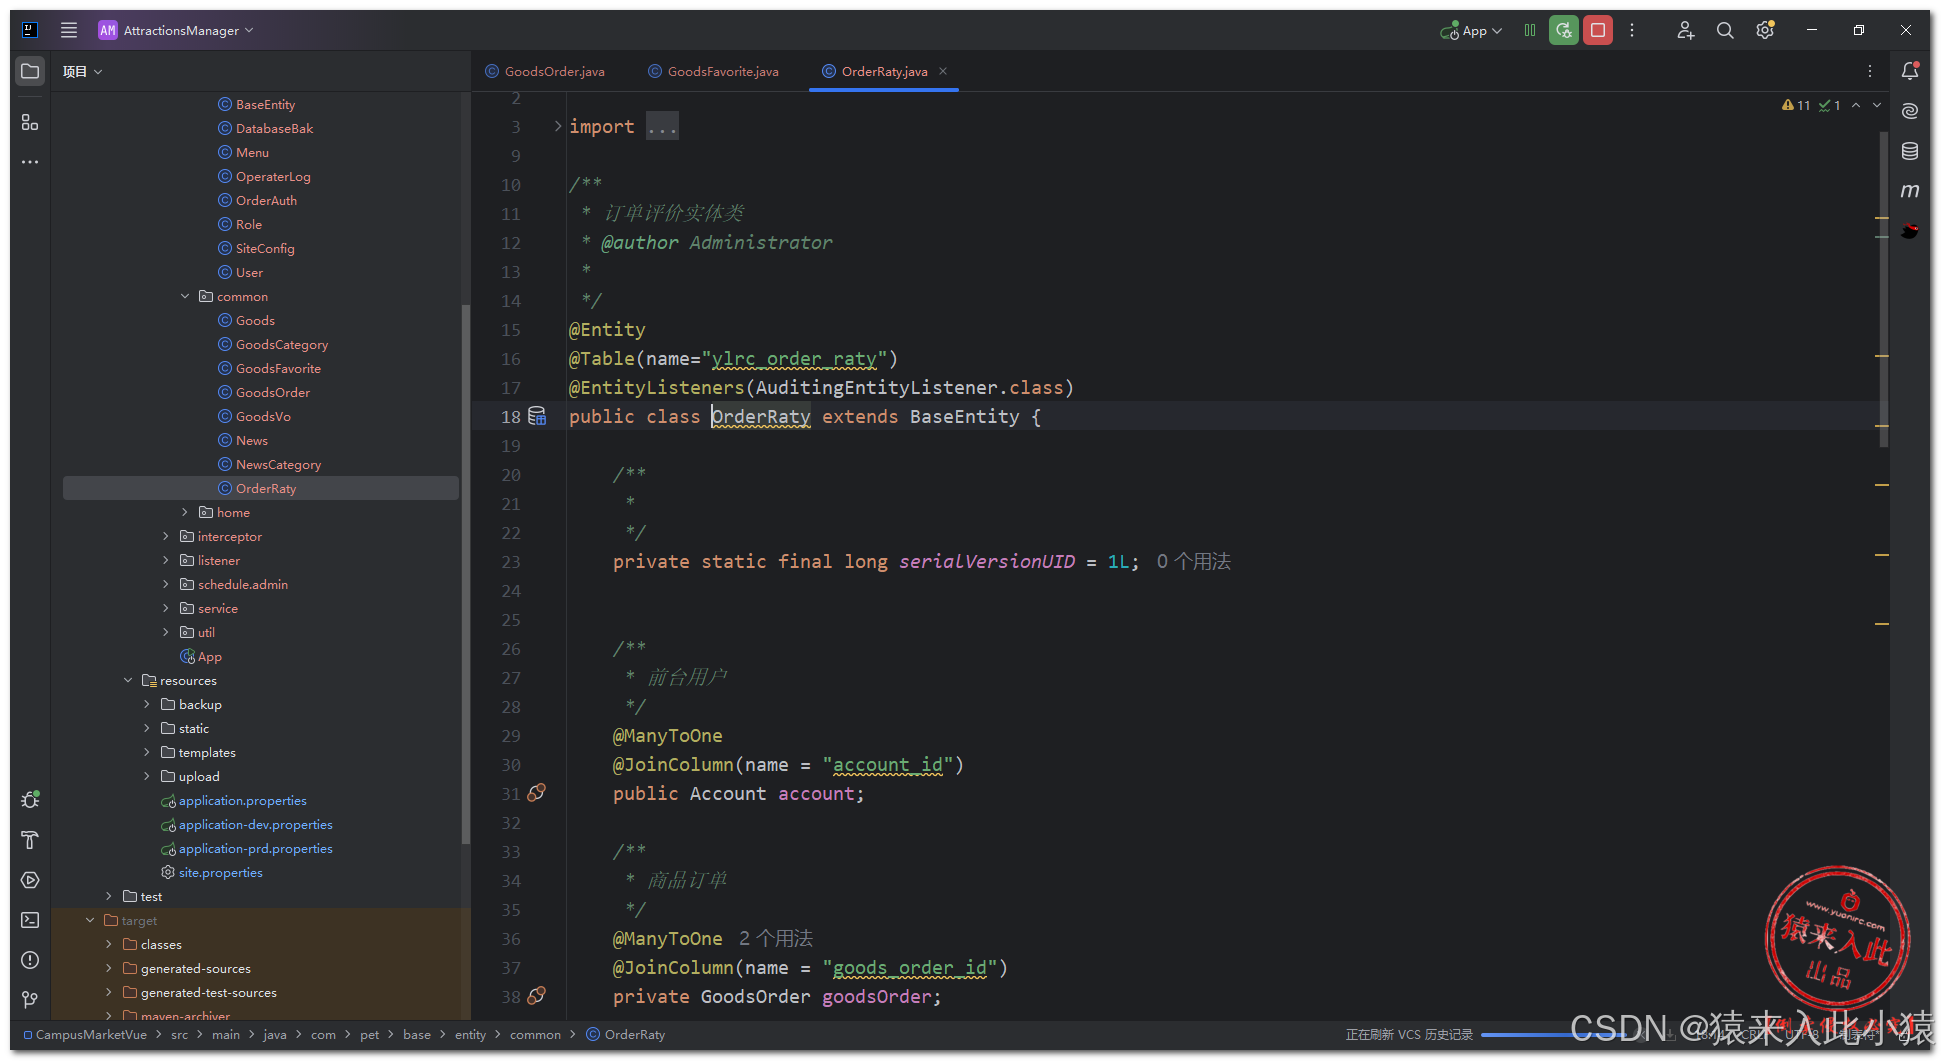Open the Maven tool window
The width and height of the screenshot is (1941, 1061).
tap(1910, 190)
